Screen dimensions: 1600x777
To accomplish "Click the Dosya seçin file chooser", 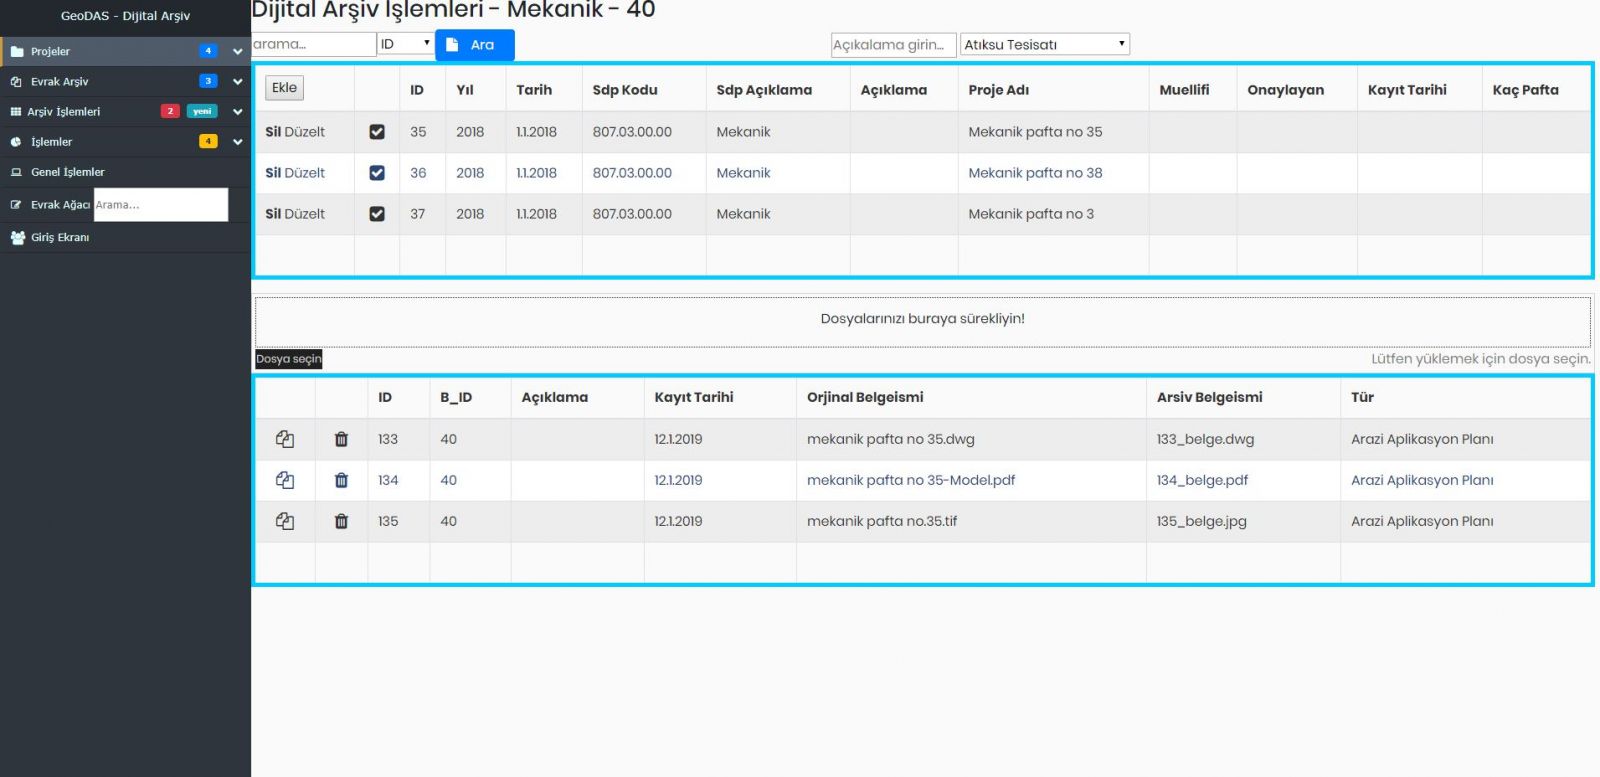I will [x=289, y=359].
